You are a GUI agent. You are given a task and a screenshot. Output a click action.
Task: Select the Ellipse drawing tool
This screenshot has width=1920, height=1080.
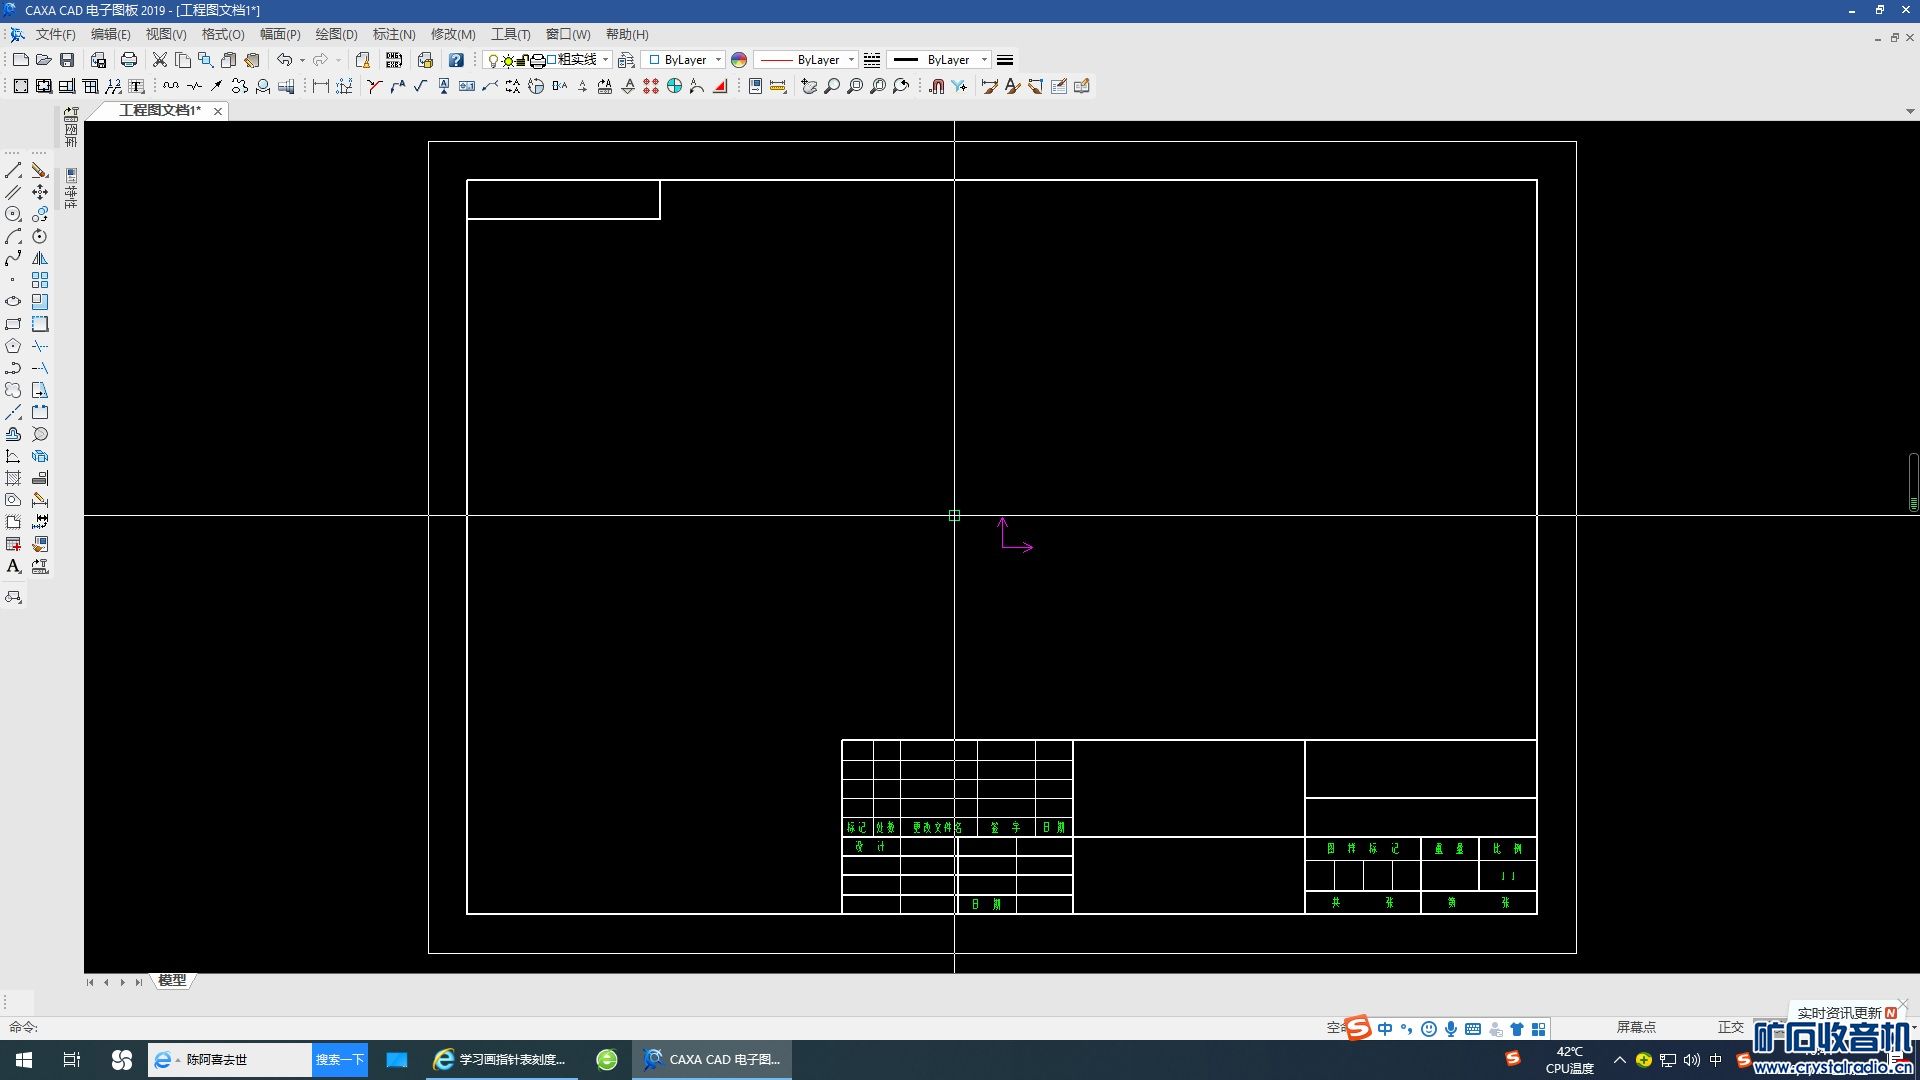point(13,301)
